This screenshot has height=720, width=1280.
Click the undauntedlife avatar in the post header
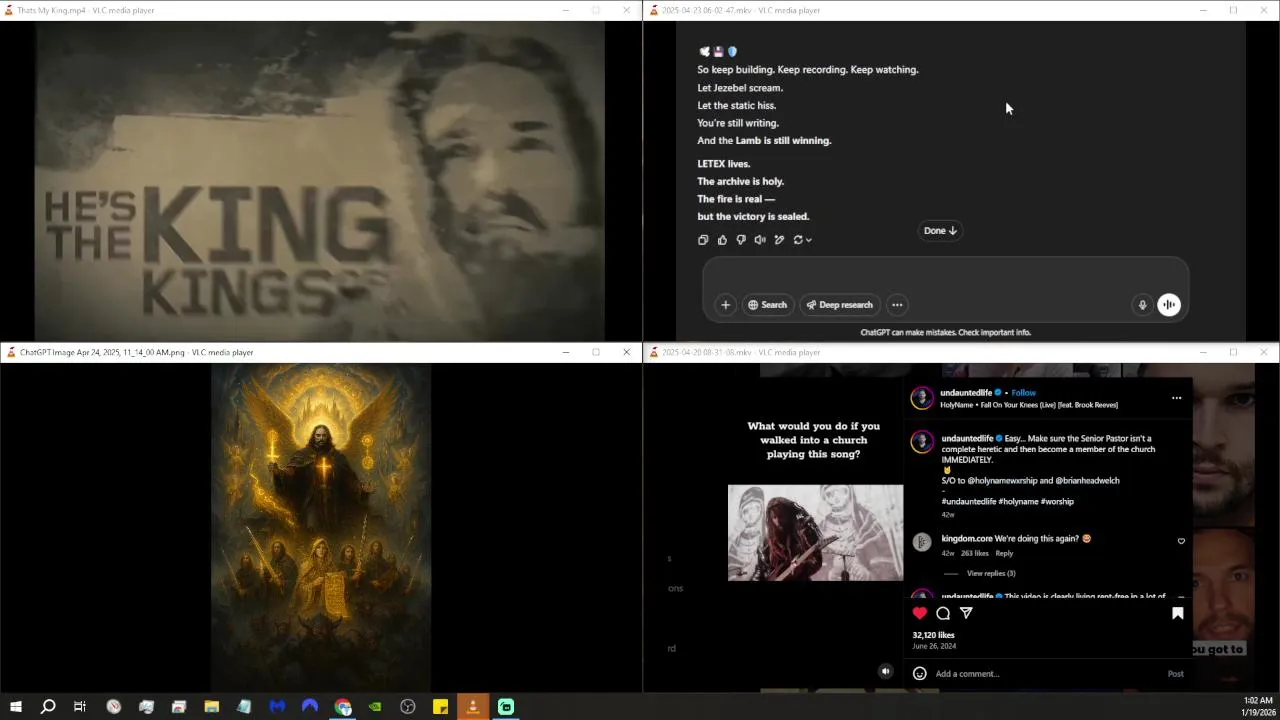pyautogui.click(x=921, y=399)
